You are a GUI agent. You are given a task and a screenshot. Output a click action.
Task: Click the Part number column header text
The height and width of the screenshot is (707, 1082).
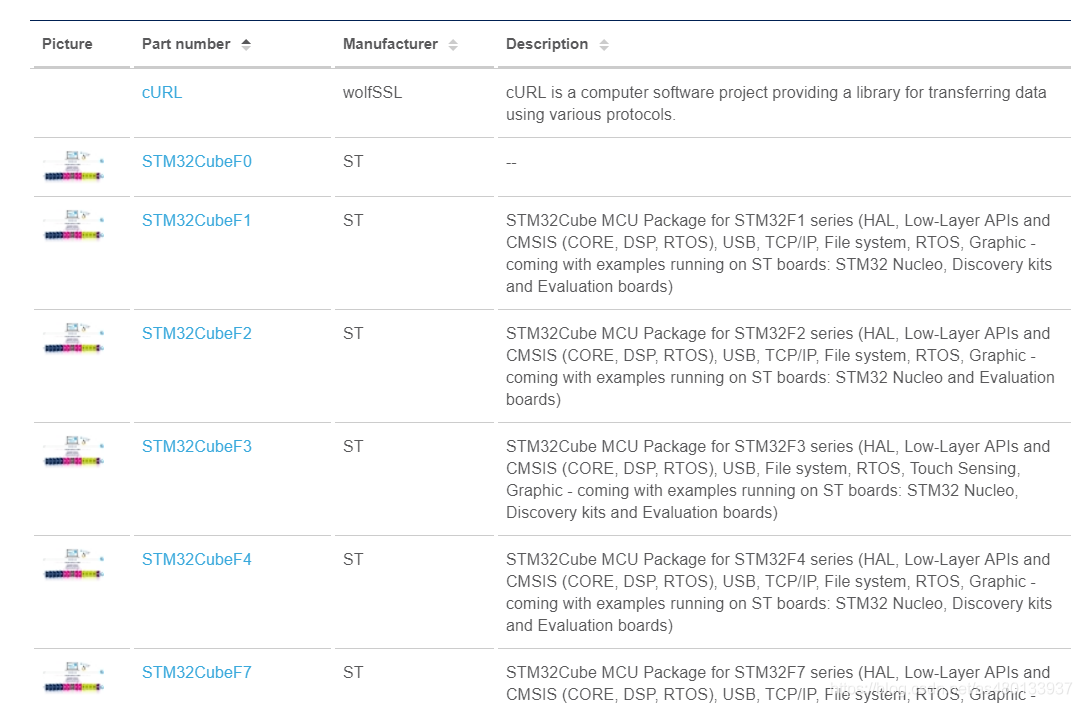186,44
